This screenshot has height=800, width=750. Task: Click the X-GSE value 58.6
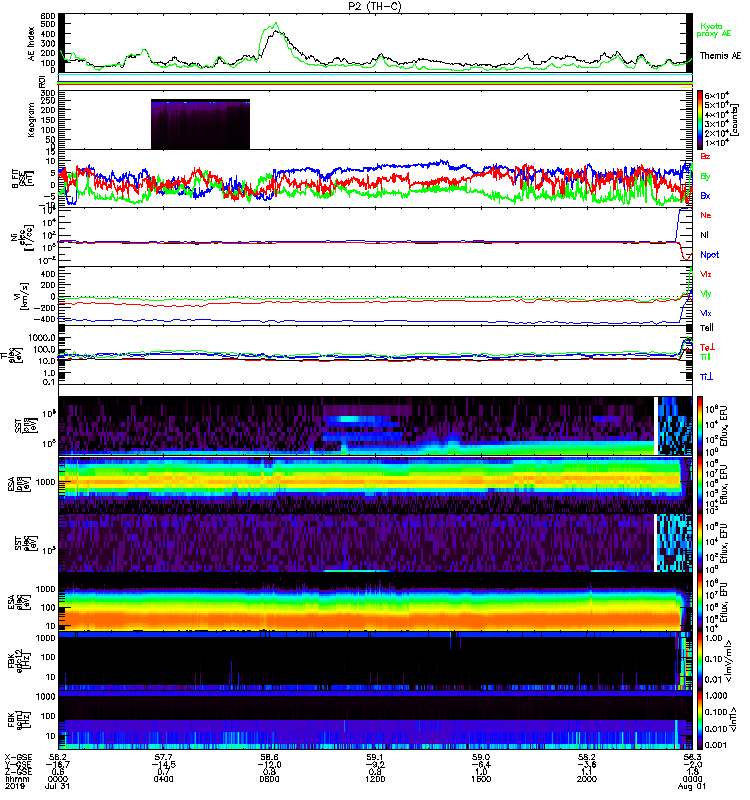pyautogui.click(x=269, y=757)
